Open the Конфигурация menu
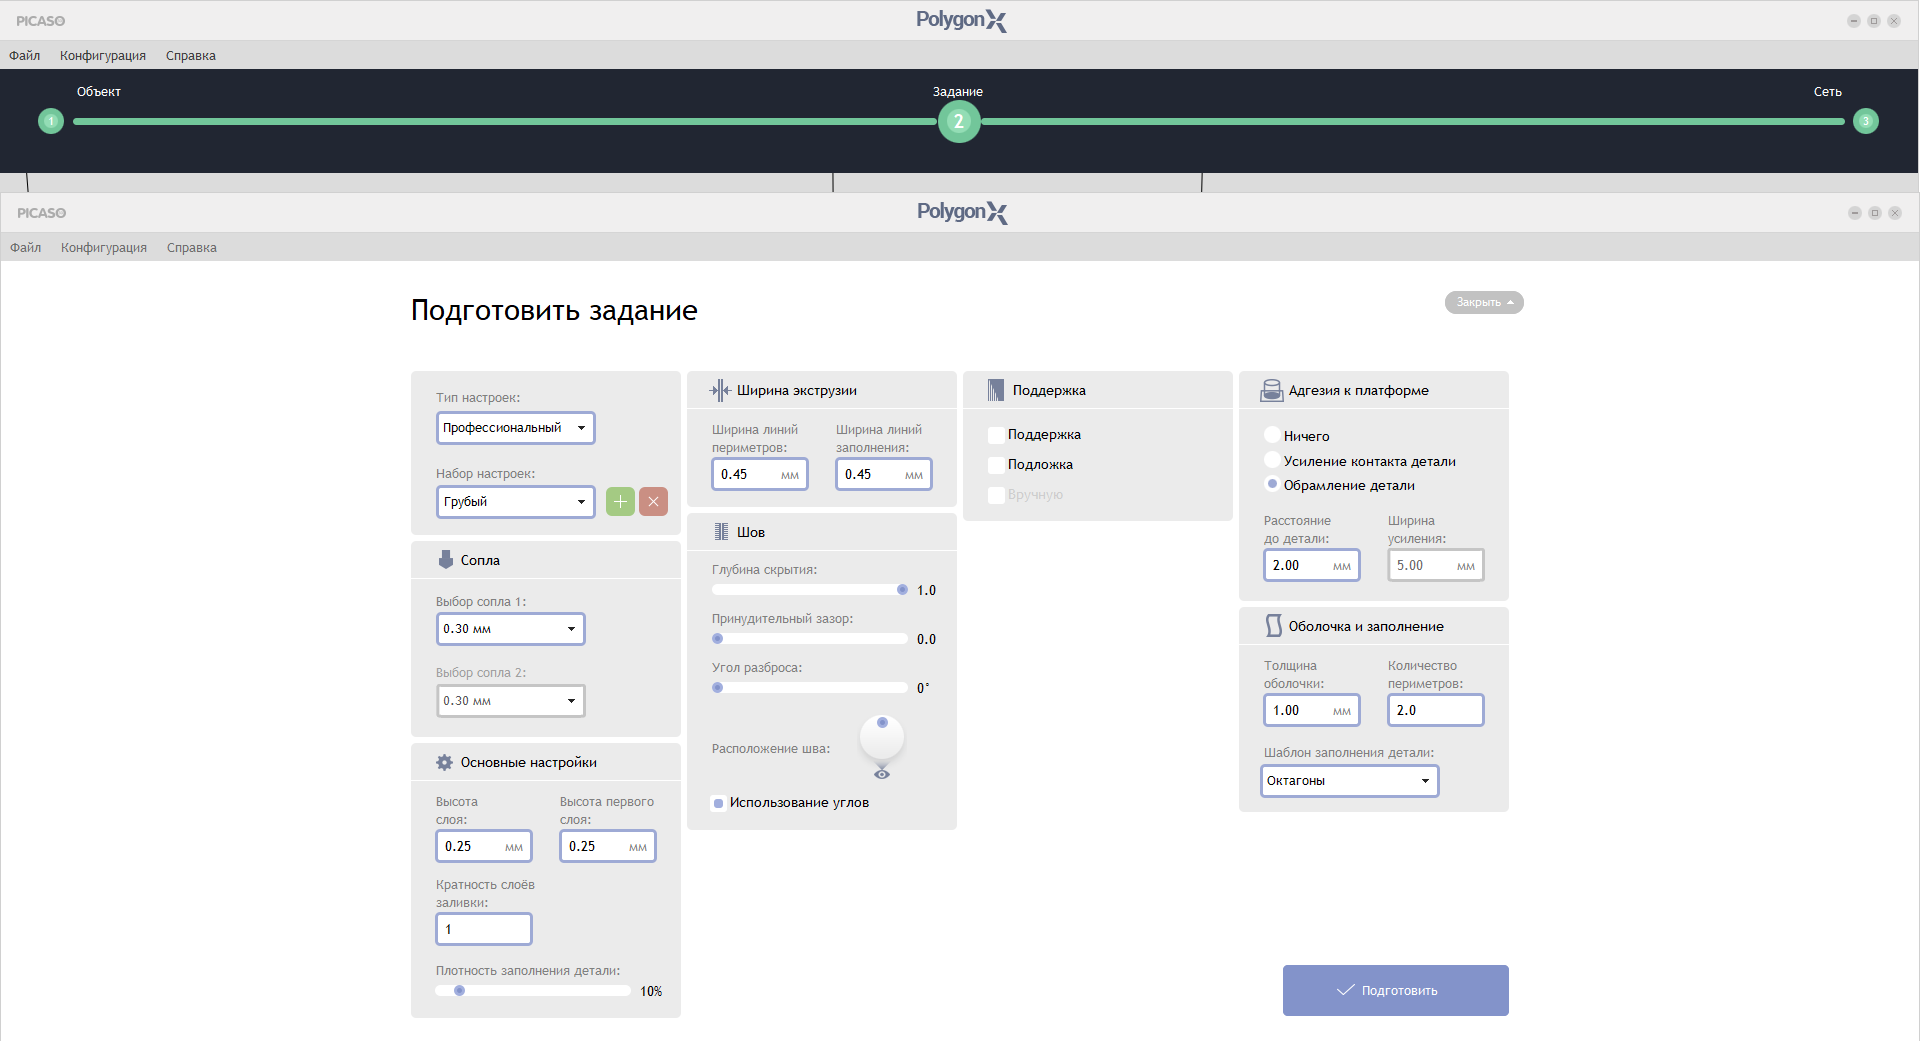 104,248
